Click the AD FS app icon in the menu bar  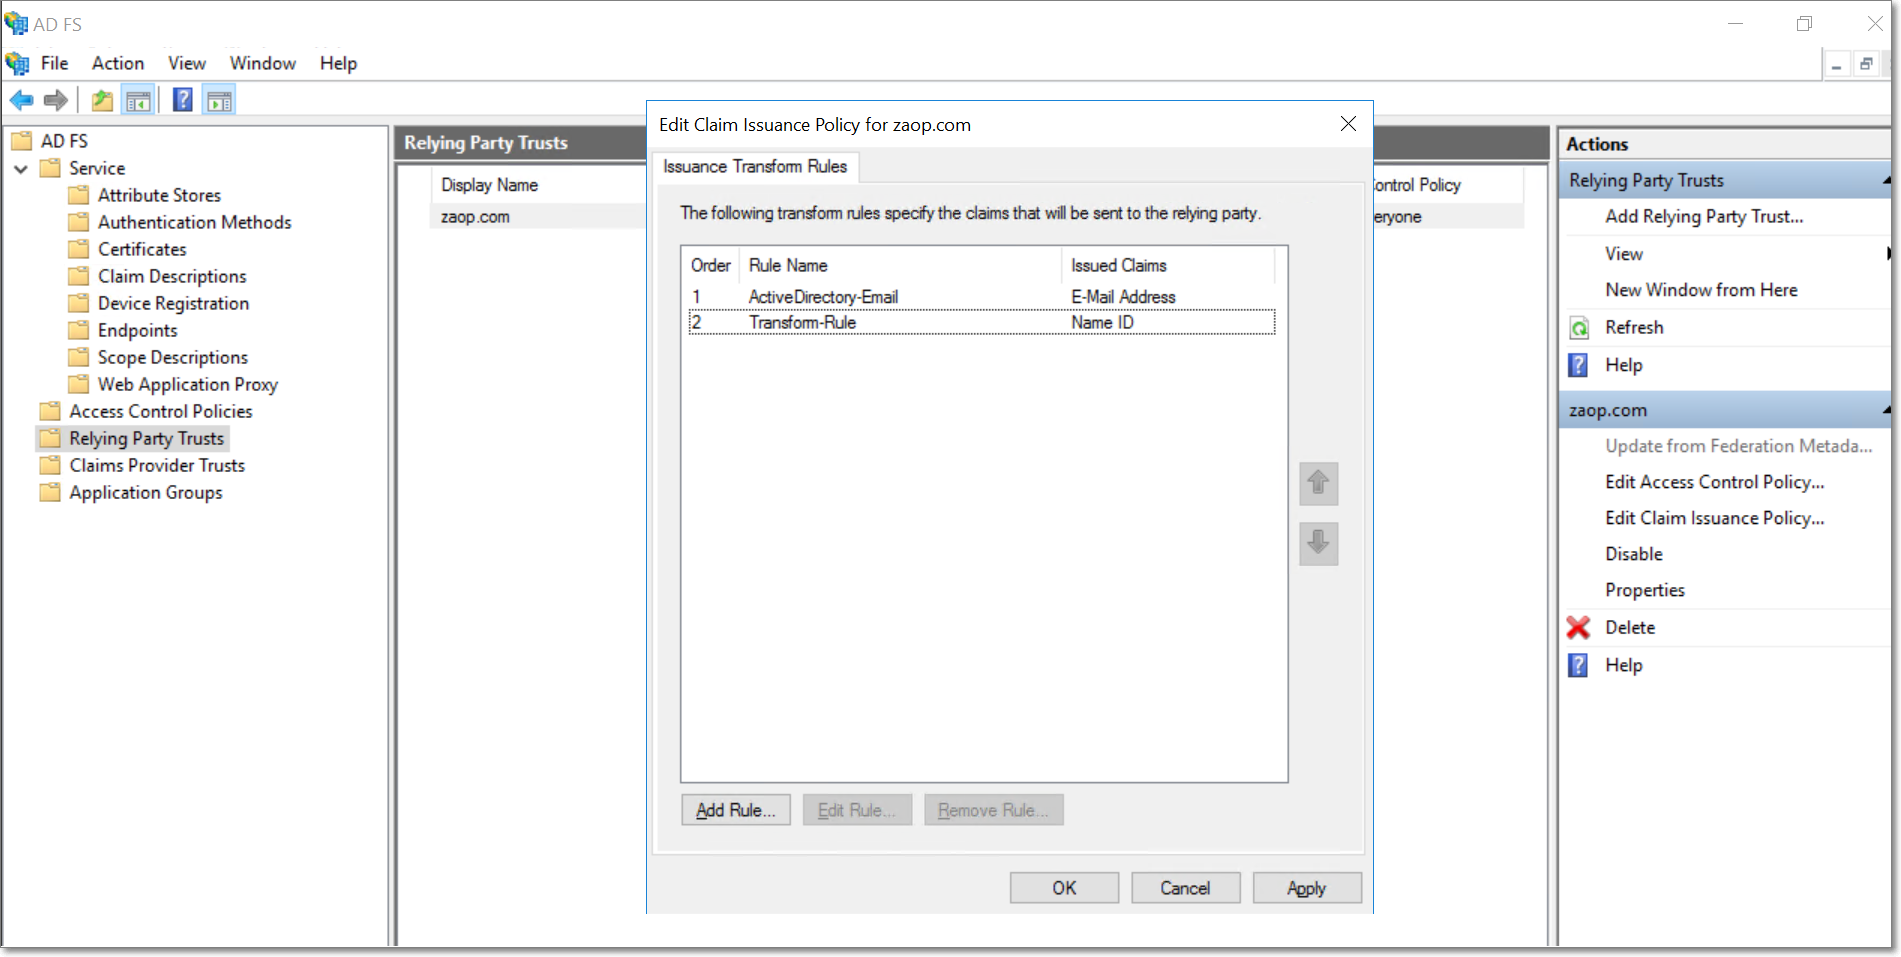click(17, 63)
